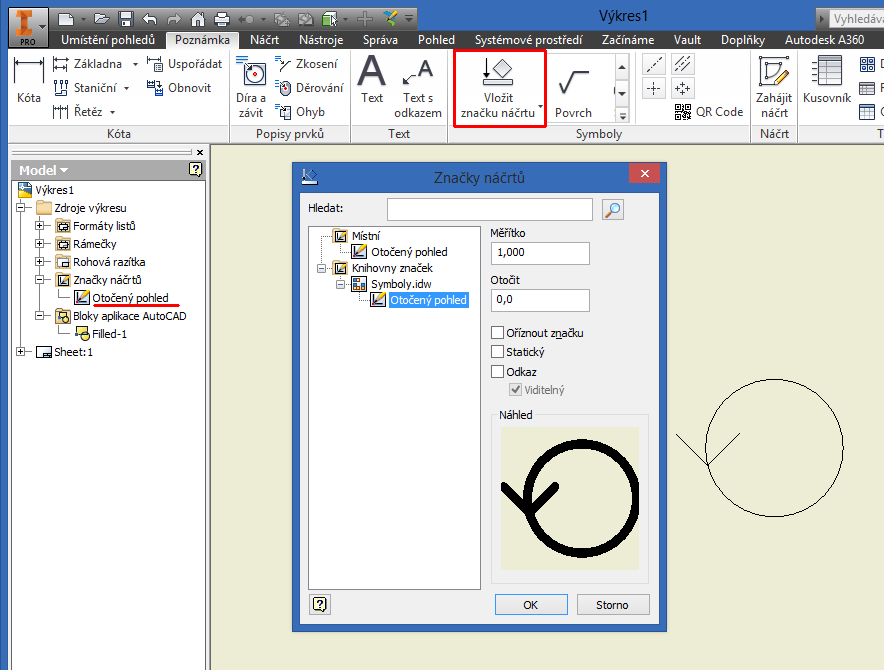Choose the Základna baseline dimension tool
This screenshot has height=670, width=884.
(88, 64)
